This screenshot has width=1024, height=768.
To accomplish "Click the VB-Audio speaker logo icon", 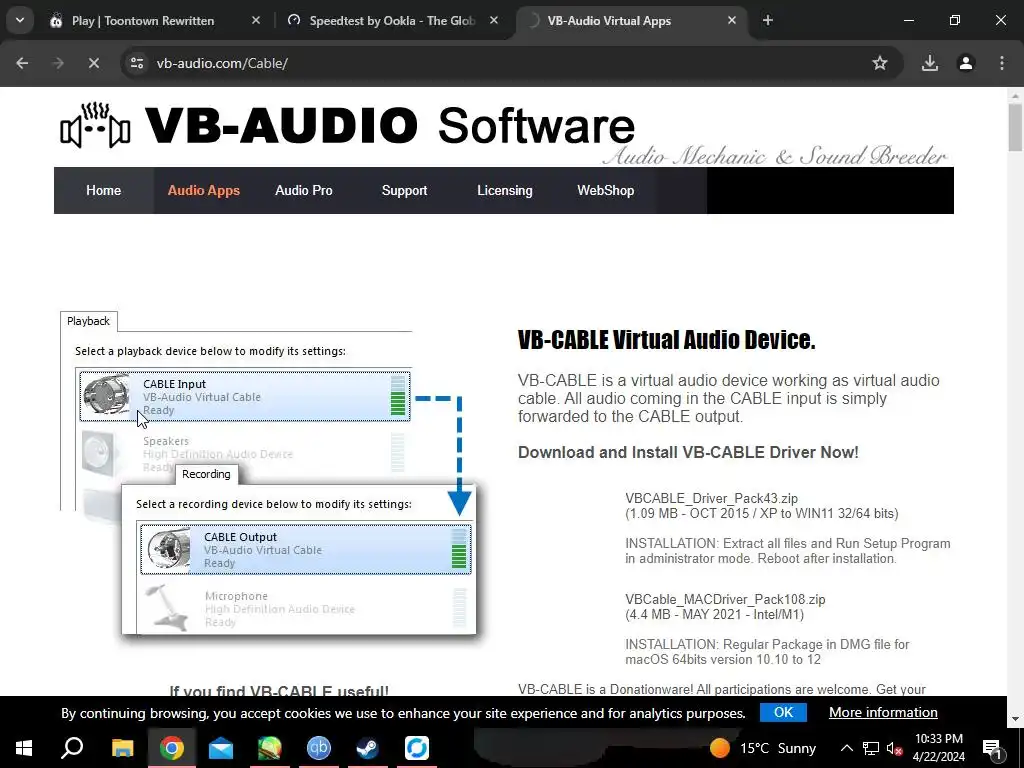I will [95, 124].
